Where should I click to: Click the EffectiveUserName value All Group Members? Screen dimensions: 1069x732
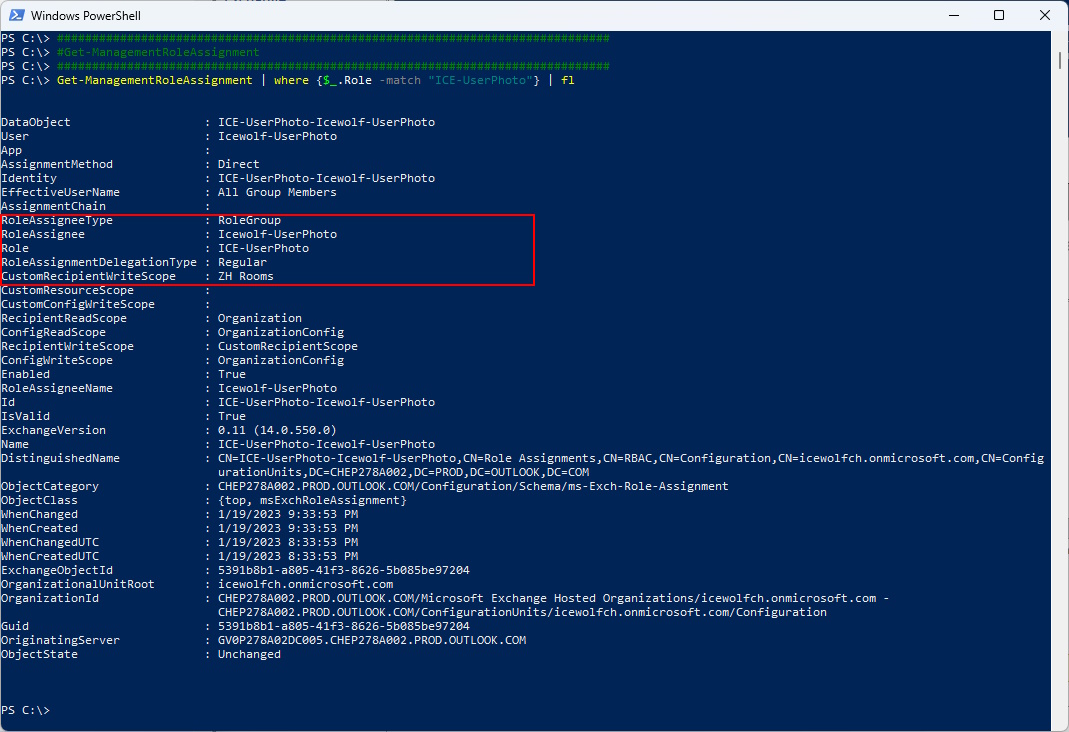[x=277, y=192]
